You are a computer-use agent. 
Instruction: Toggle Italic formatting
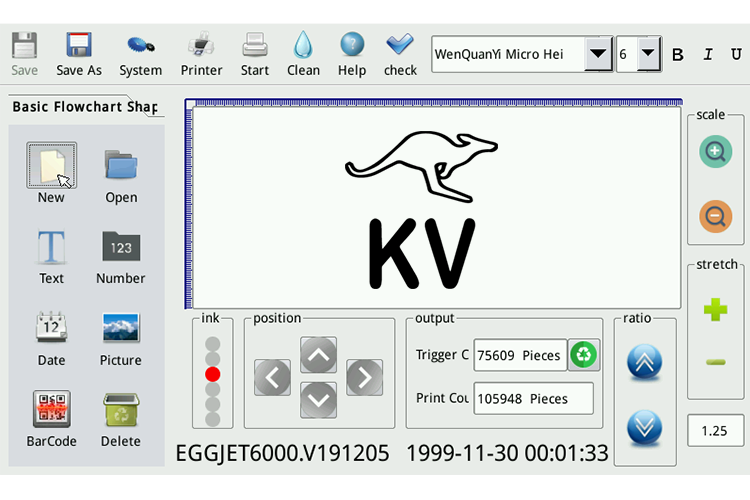point(708,54)
